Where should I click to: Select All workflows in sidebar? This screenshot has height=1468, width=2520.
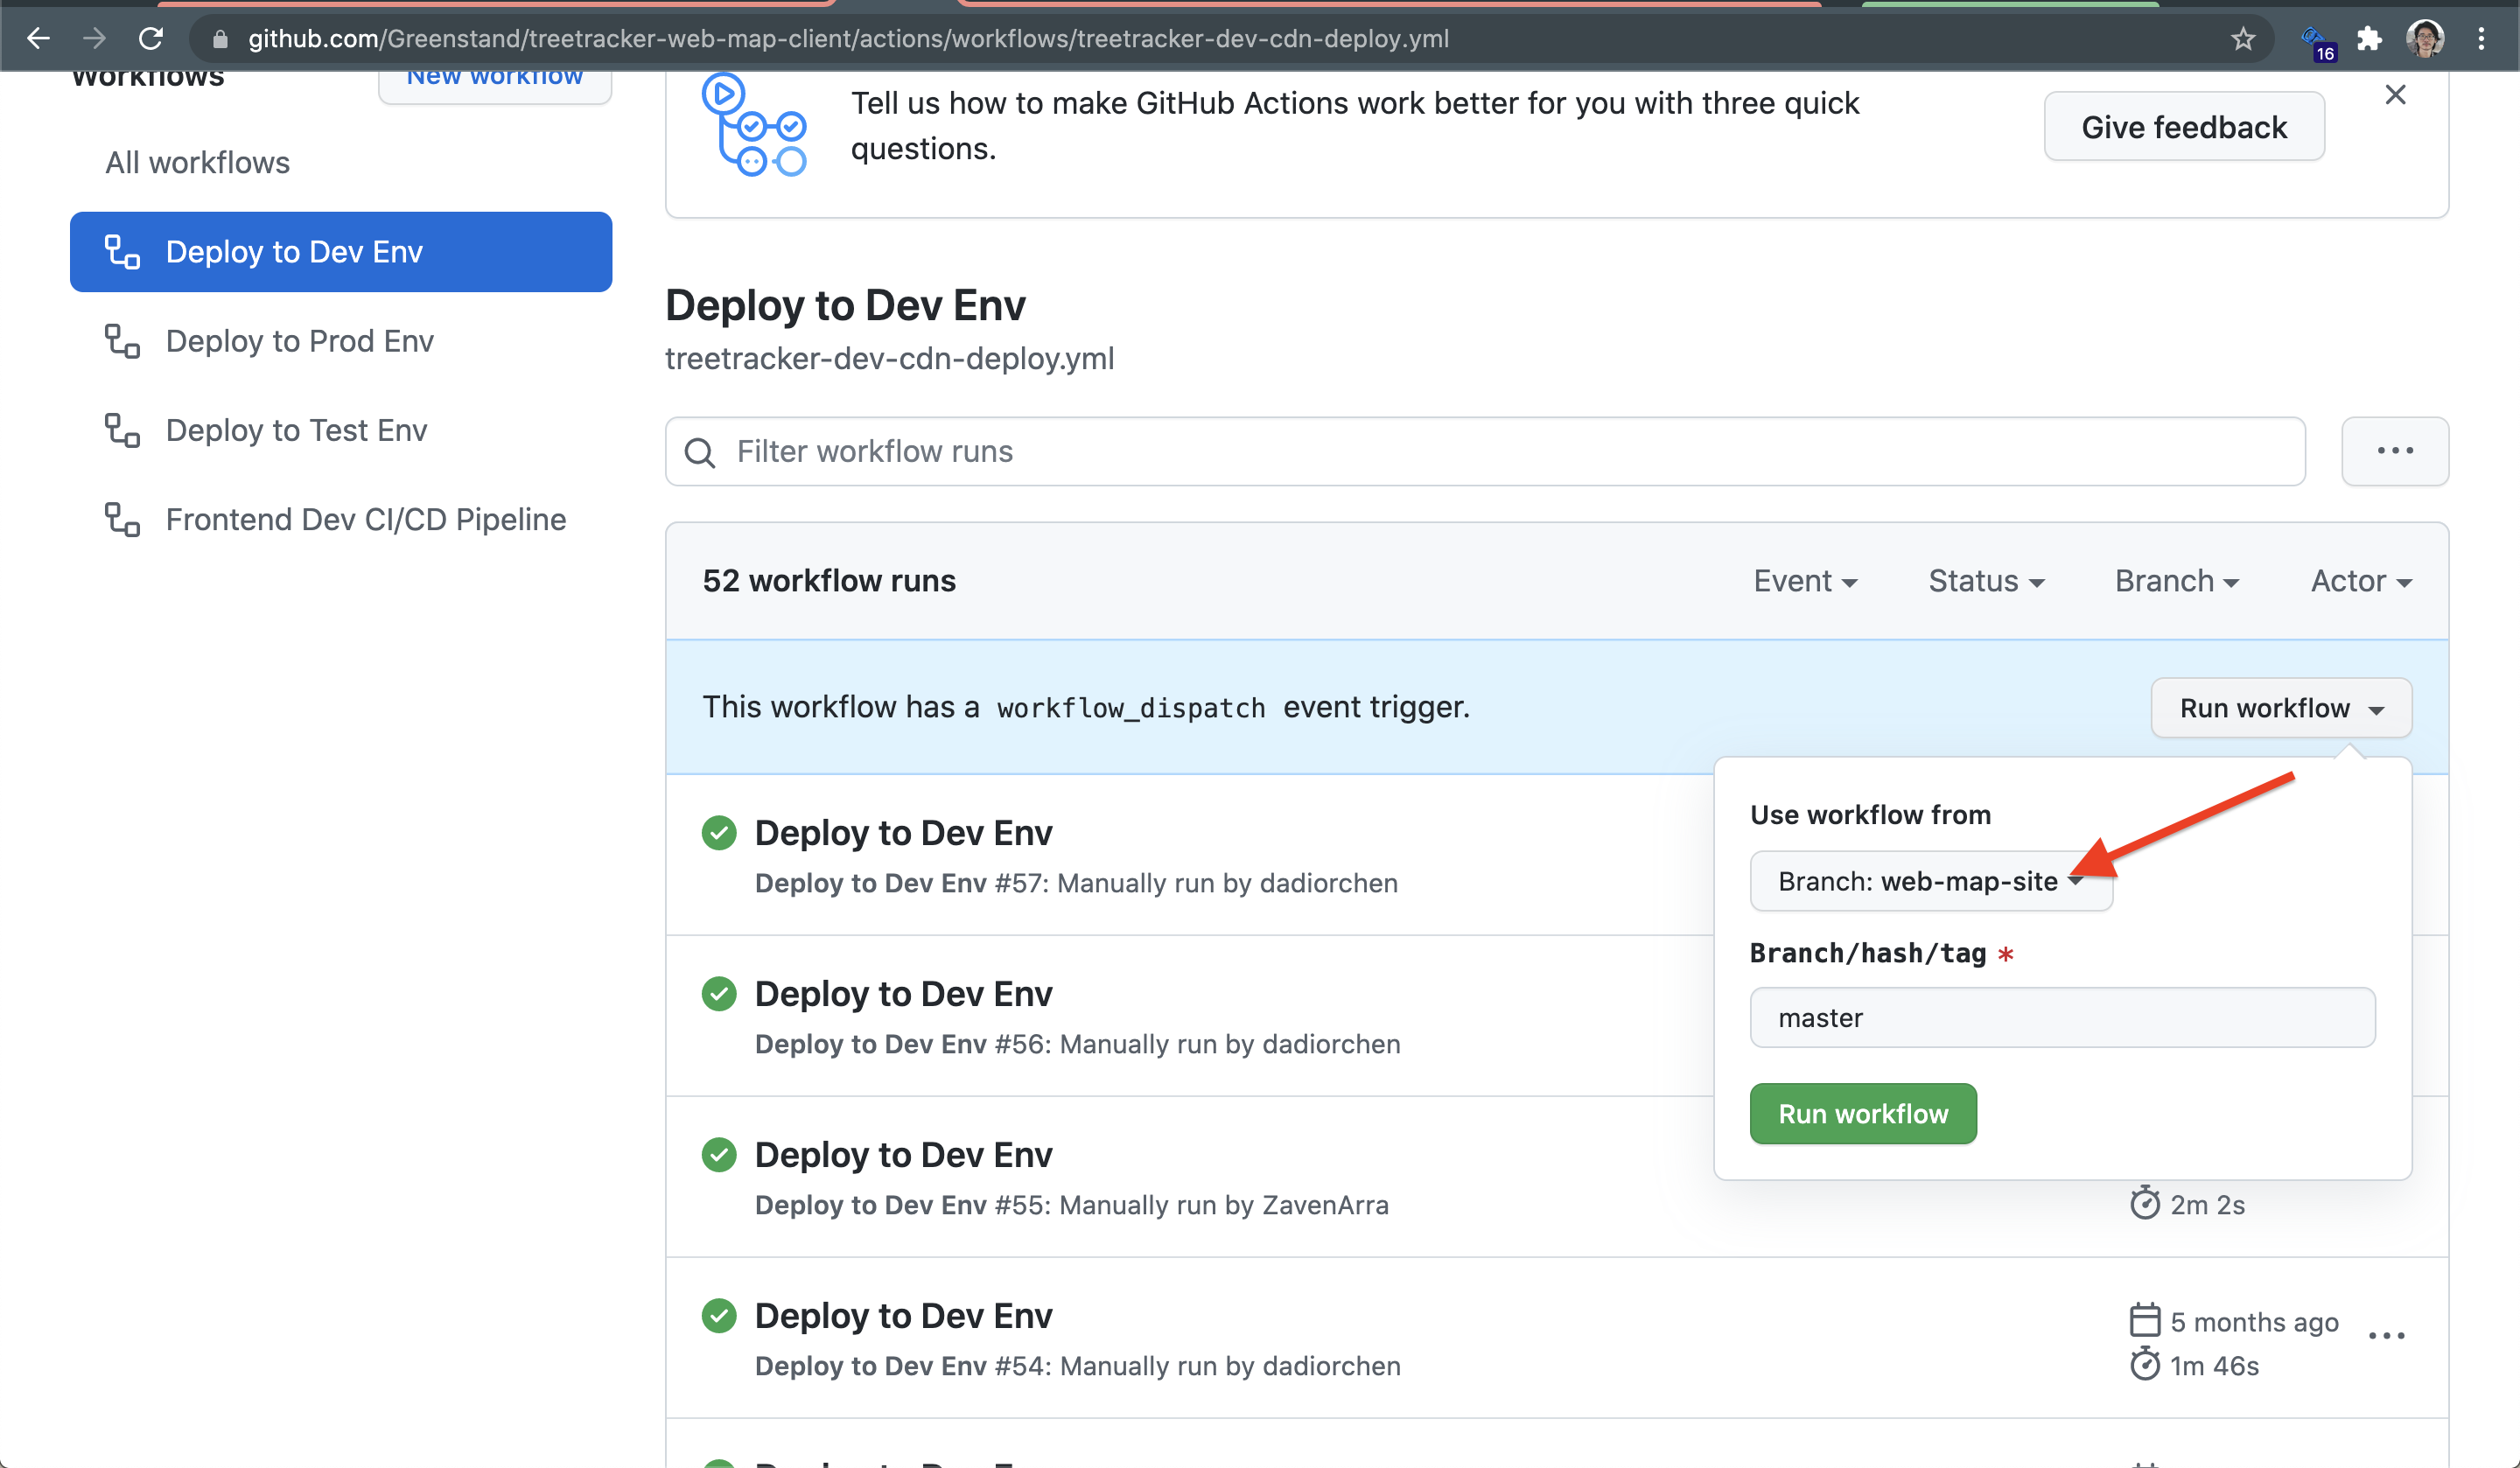(x=198, y=162)
